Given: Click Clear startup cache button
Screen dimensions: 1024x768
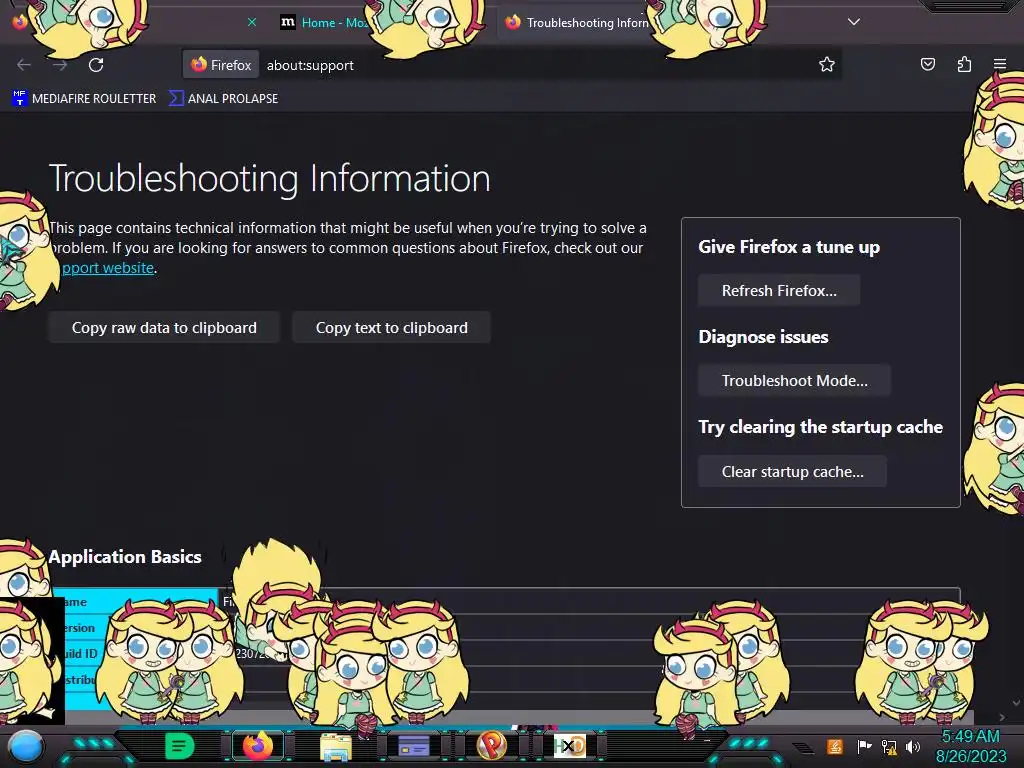Looking at the screenshot, I should 792,472.
